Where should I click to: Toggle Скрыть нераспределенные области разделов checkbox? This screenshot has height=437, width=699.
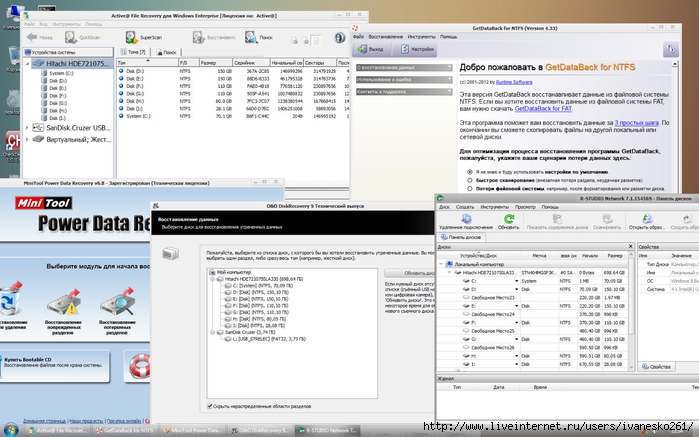click(210, 406)
